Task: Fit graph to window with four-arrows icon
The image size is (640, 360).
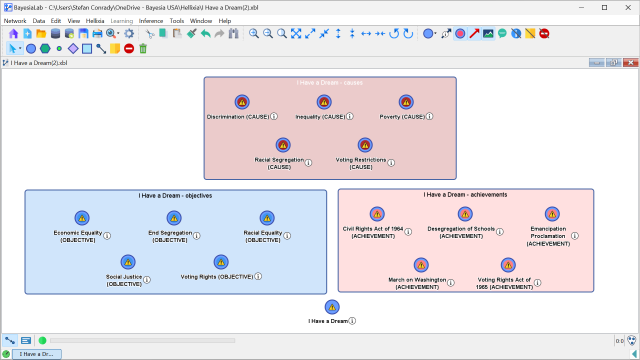Action: pos(296,34)
